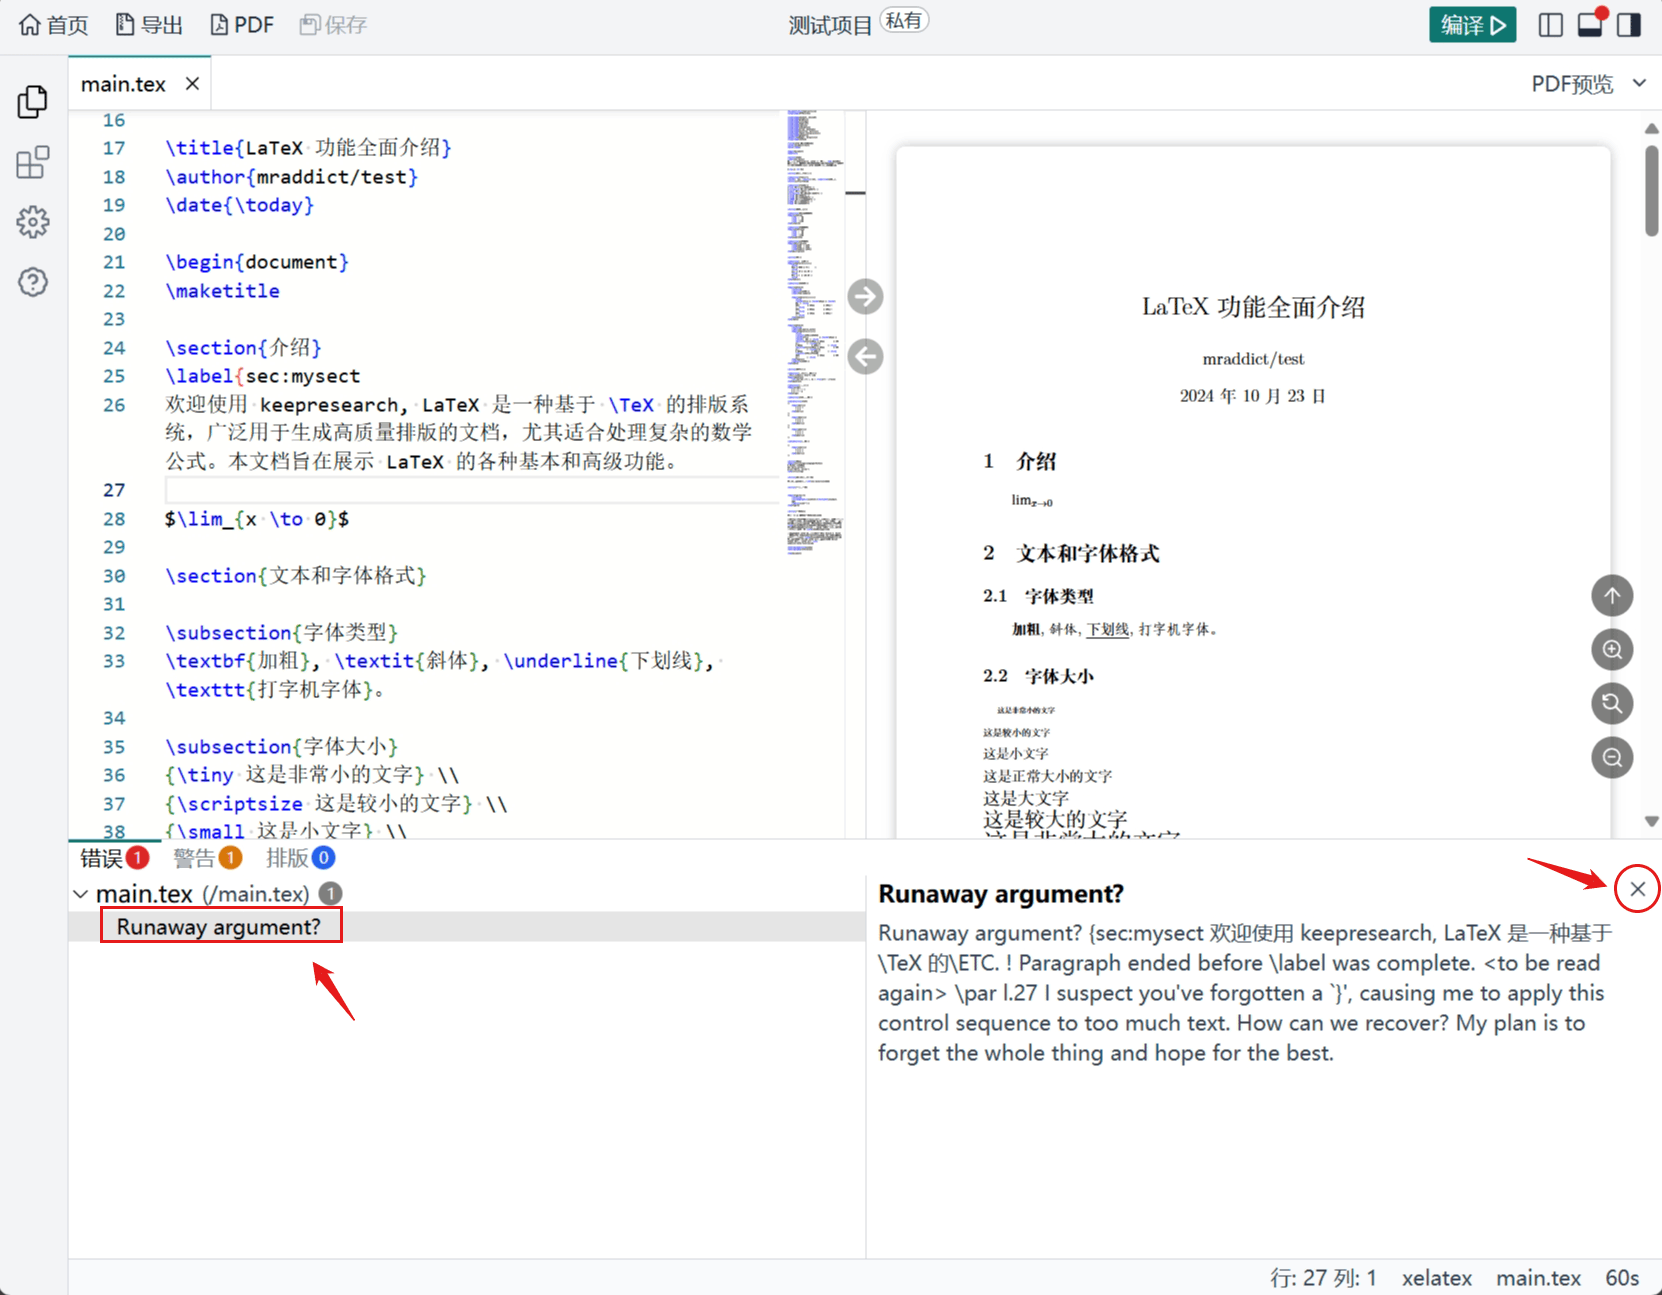Jump from code to PDF with right arrow

(x=865, y=297)
